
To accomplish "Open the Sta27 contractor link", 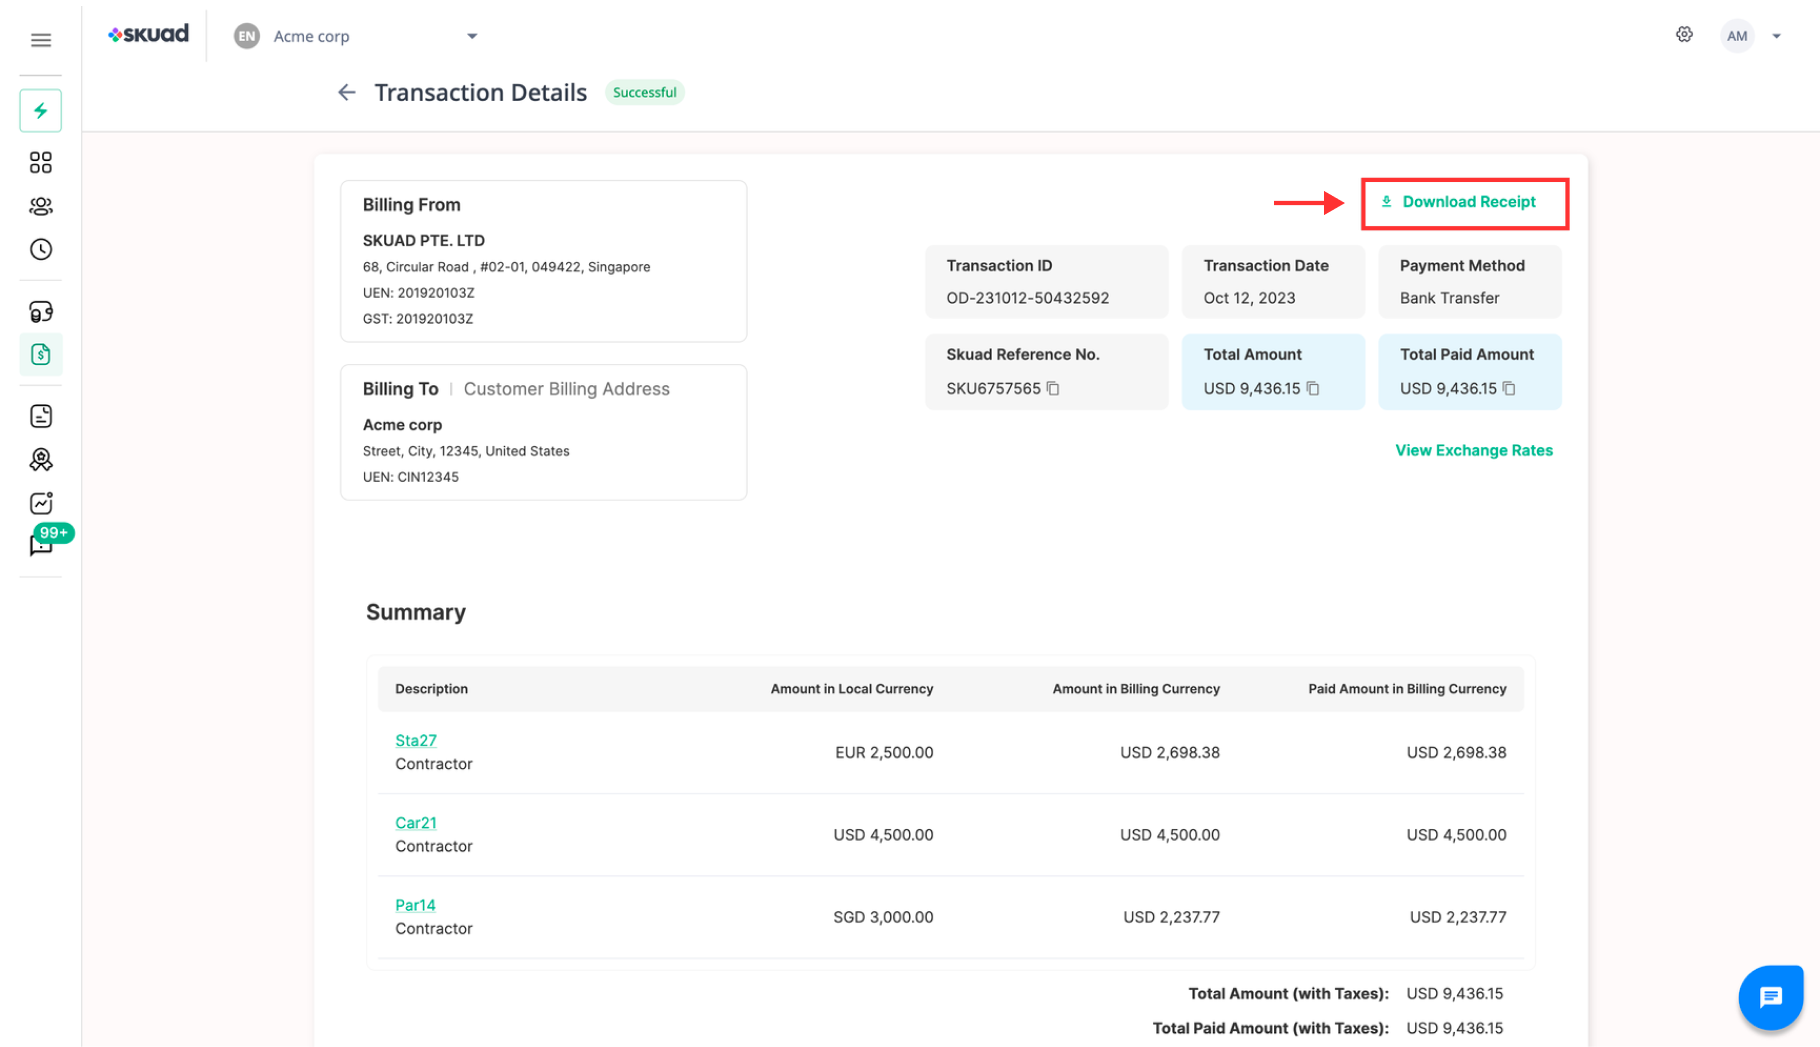I will pyautogui.click(x=415, y=740).
